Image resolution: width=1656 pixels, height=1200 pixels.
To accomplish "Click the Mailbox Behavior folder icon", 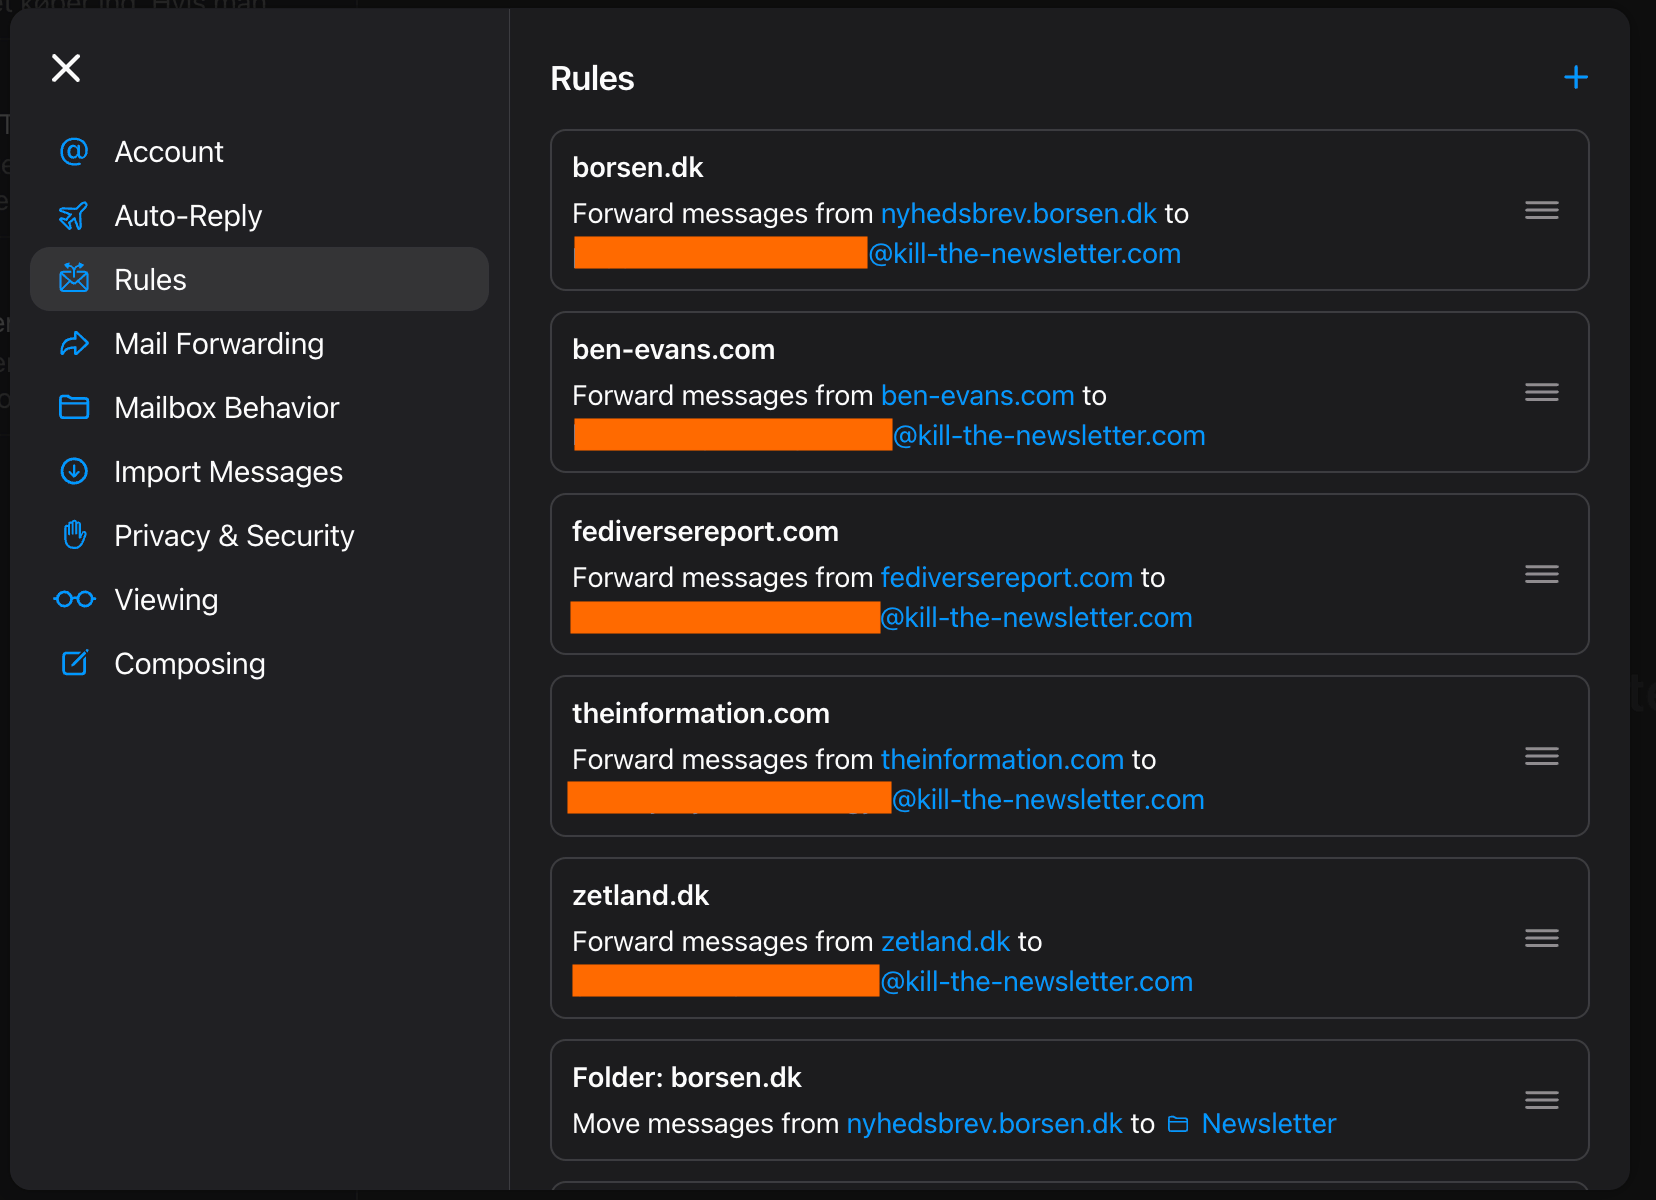I will coord(74,407).
